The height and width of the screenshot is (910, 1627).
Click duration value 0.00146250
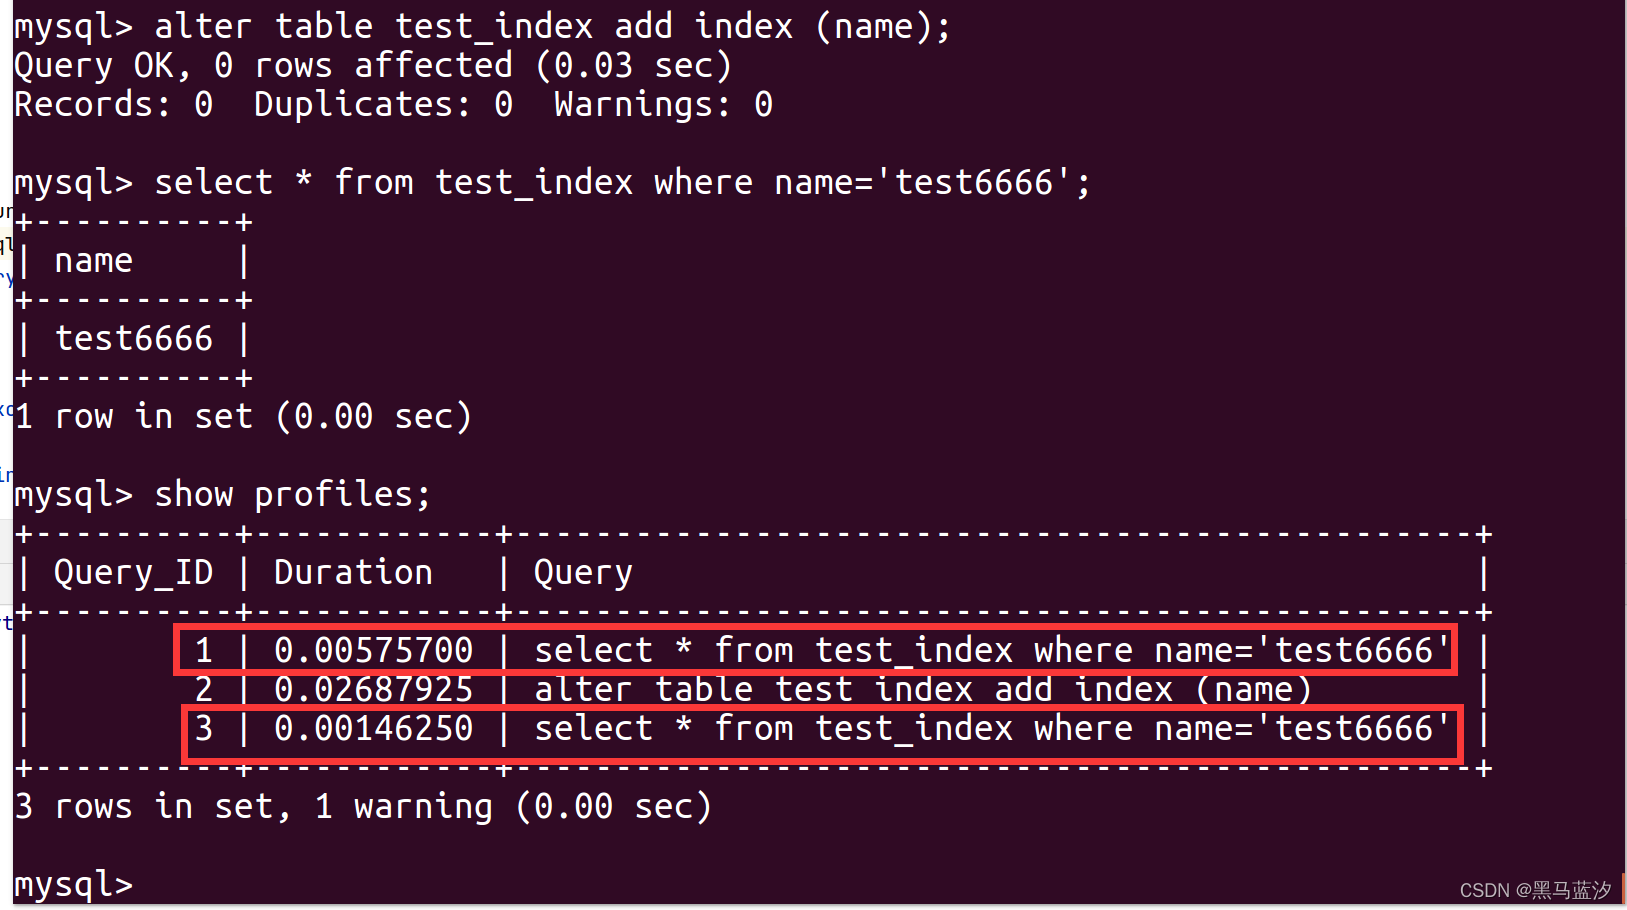pyautogui.click(x=373, y=728)
